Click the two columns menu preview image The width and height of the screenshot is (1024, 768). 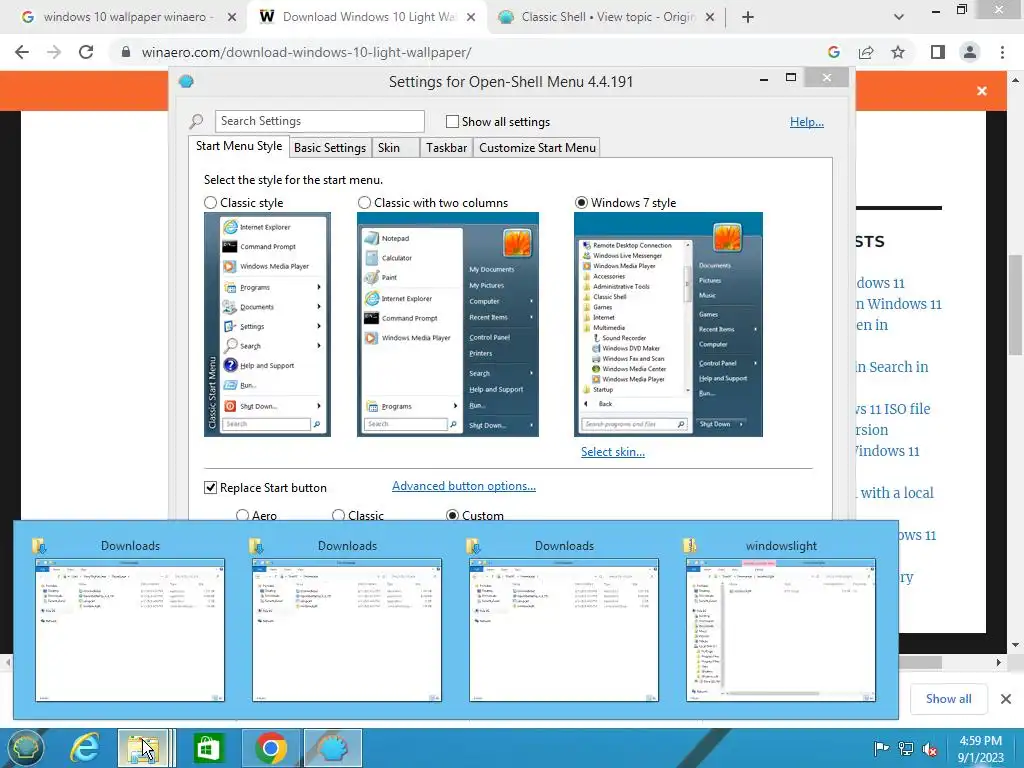point(447,325)
